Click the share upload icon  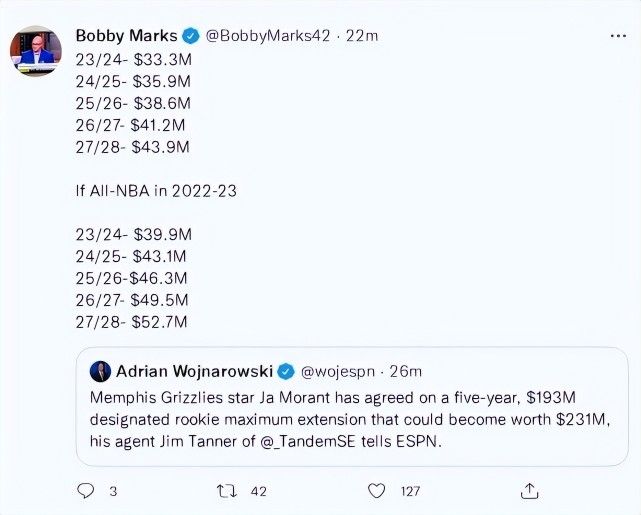[x=528, y=491]
